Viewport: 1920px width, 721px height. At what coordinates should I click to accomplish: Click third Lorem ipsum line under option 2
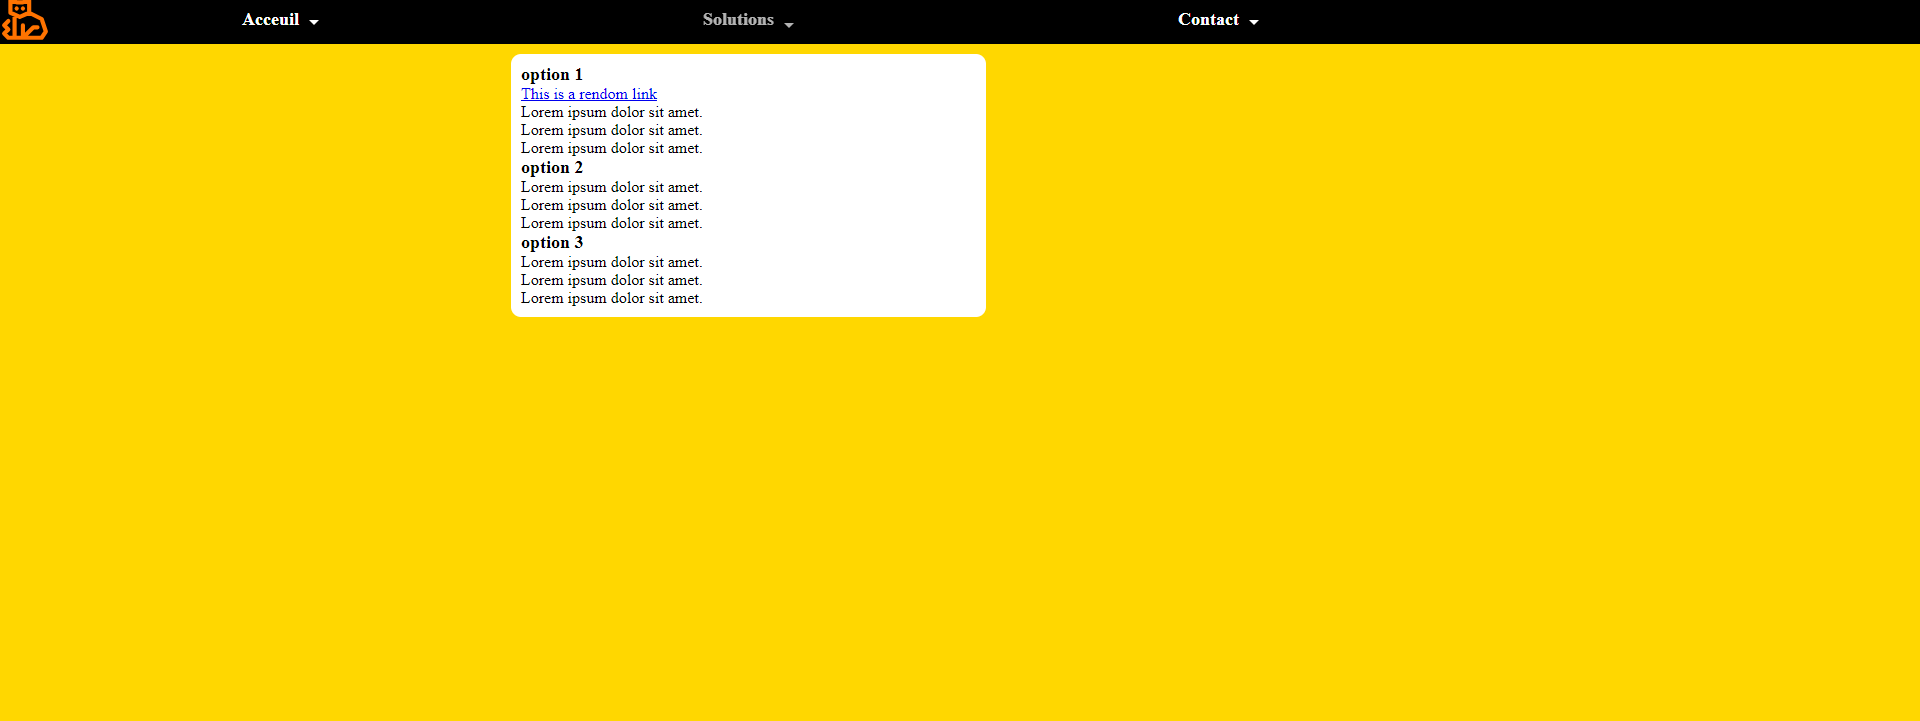click(612, 223)
